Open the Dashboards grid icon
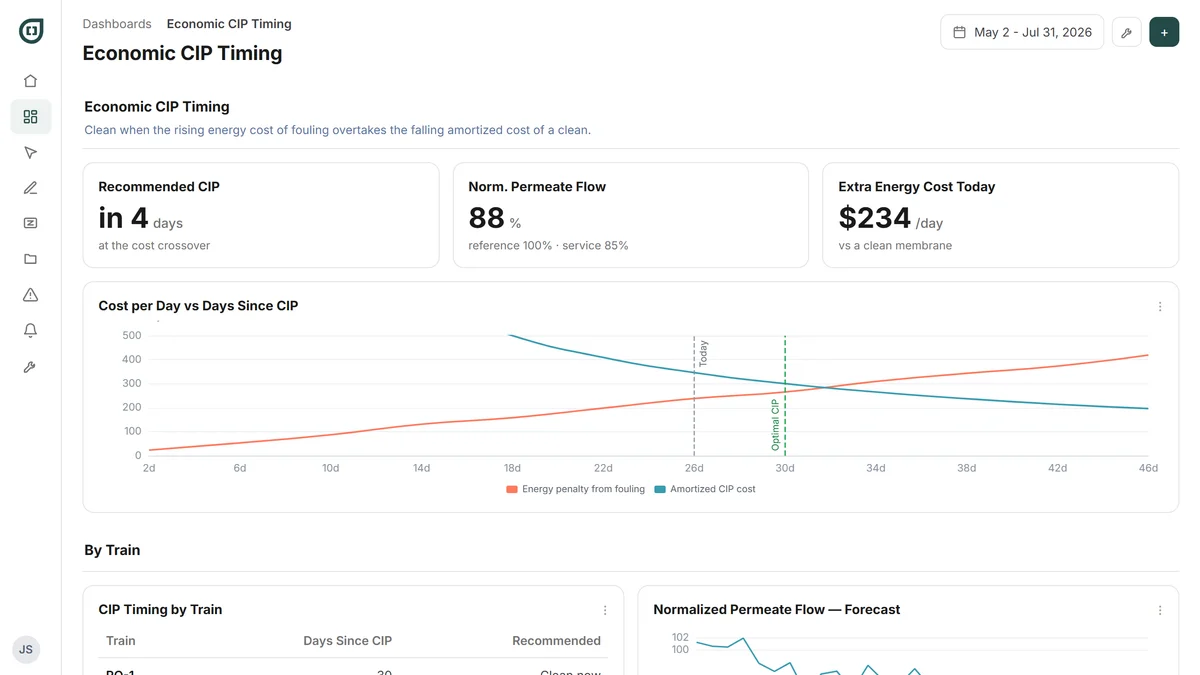1200x675 pixels. 30,117
